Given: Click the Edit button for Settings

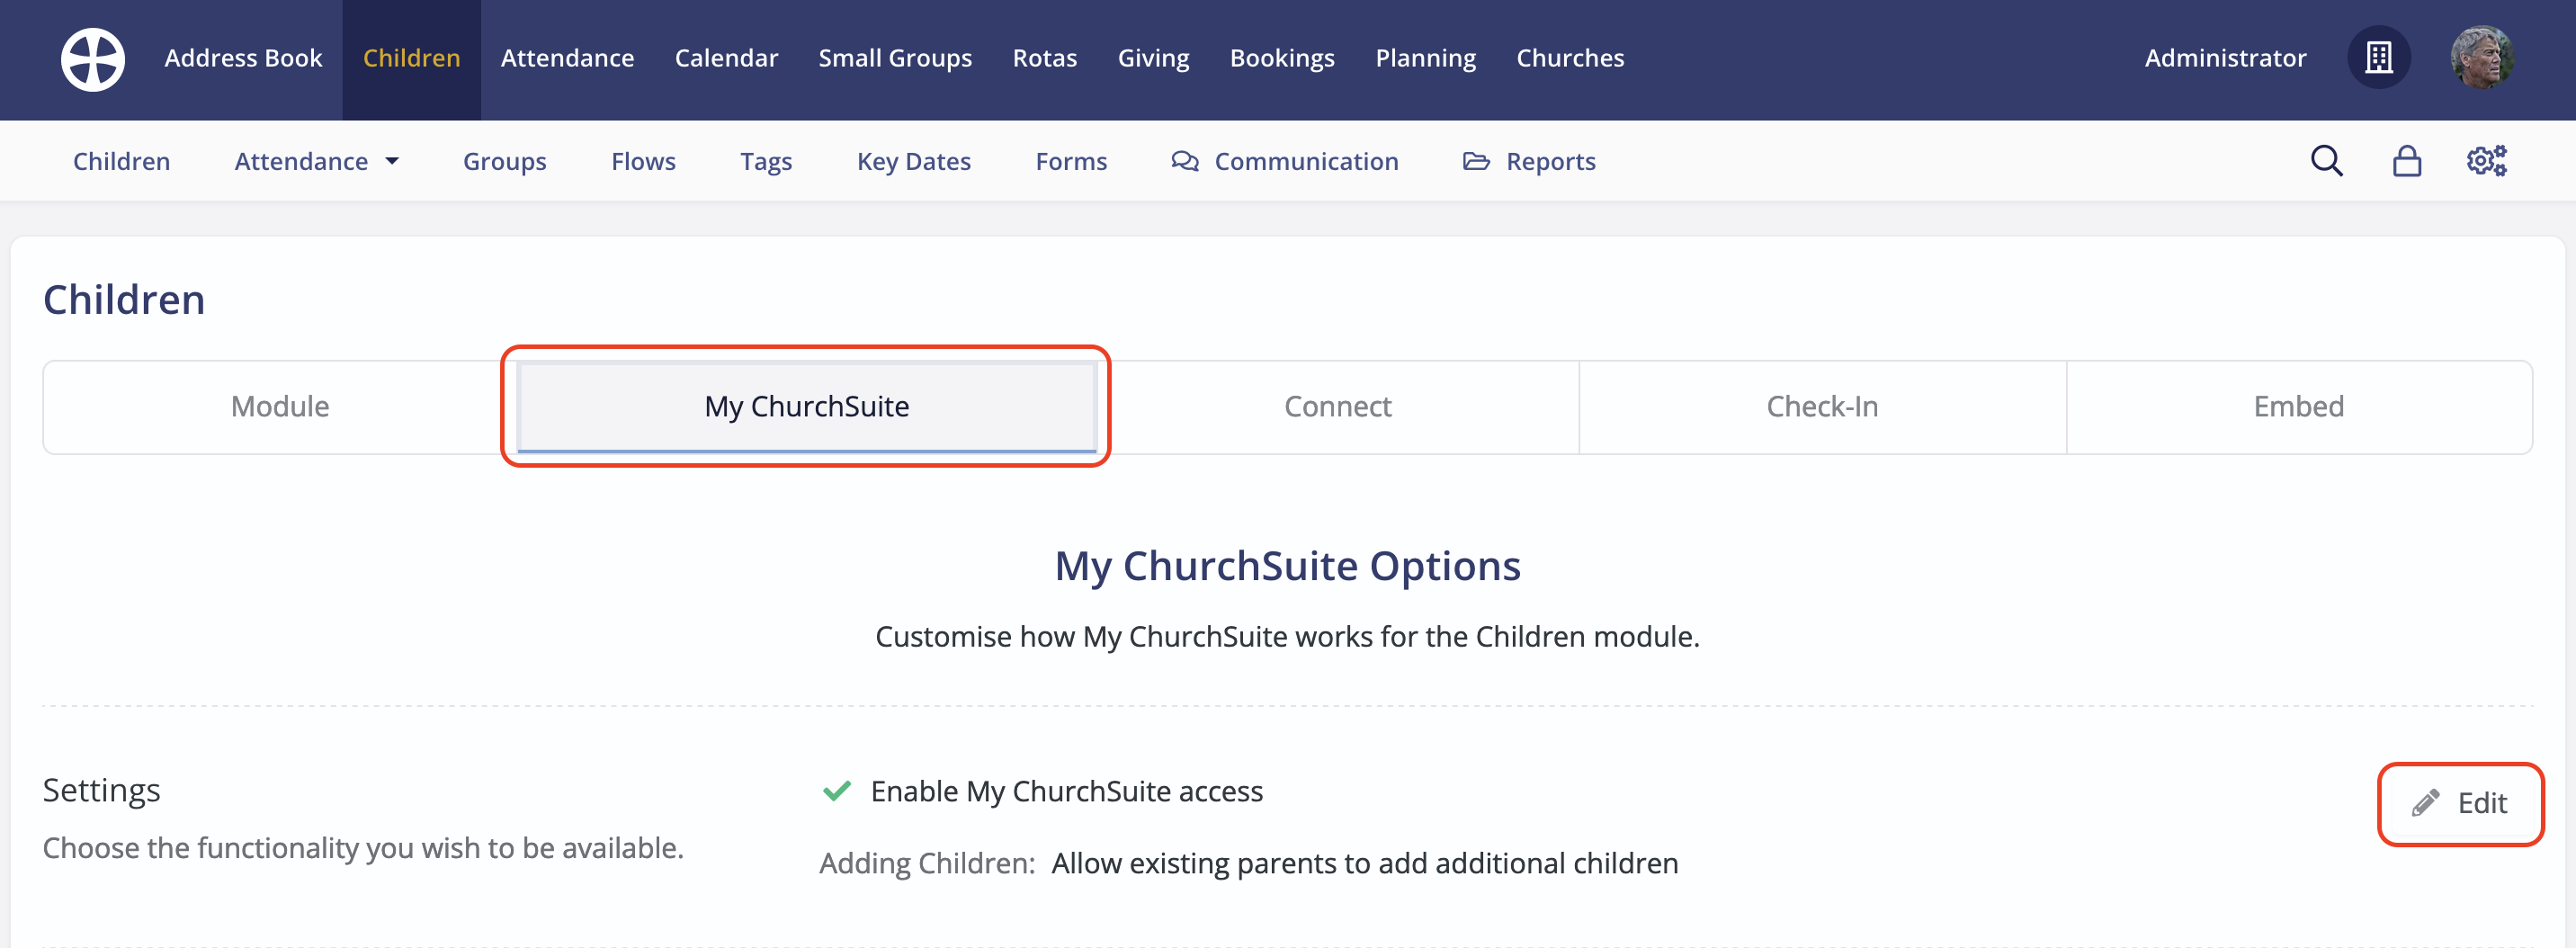Looking at the screenshot, I should pyautogui.click(x=2460, y=803).
